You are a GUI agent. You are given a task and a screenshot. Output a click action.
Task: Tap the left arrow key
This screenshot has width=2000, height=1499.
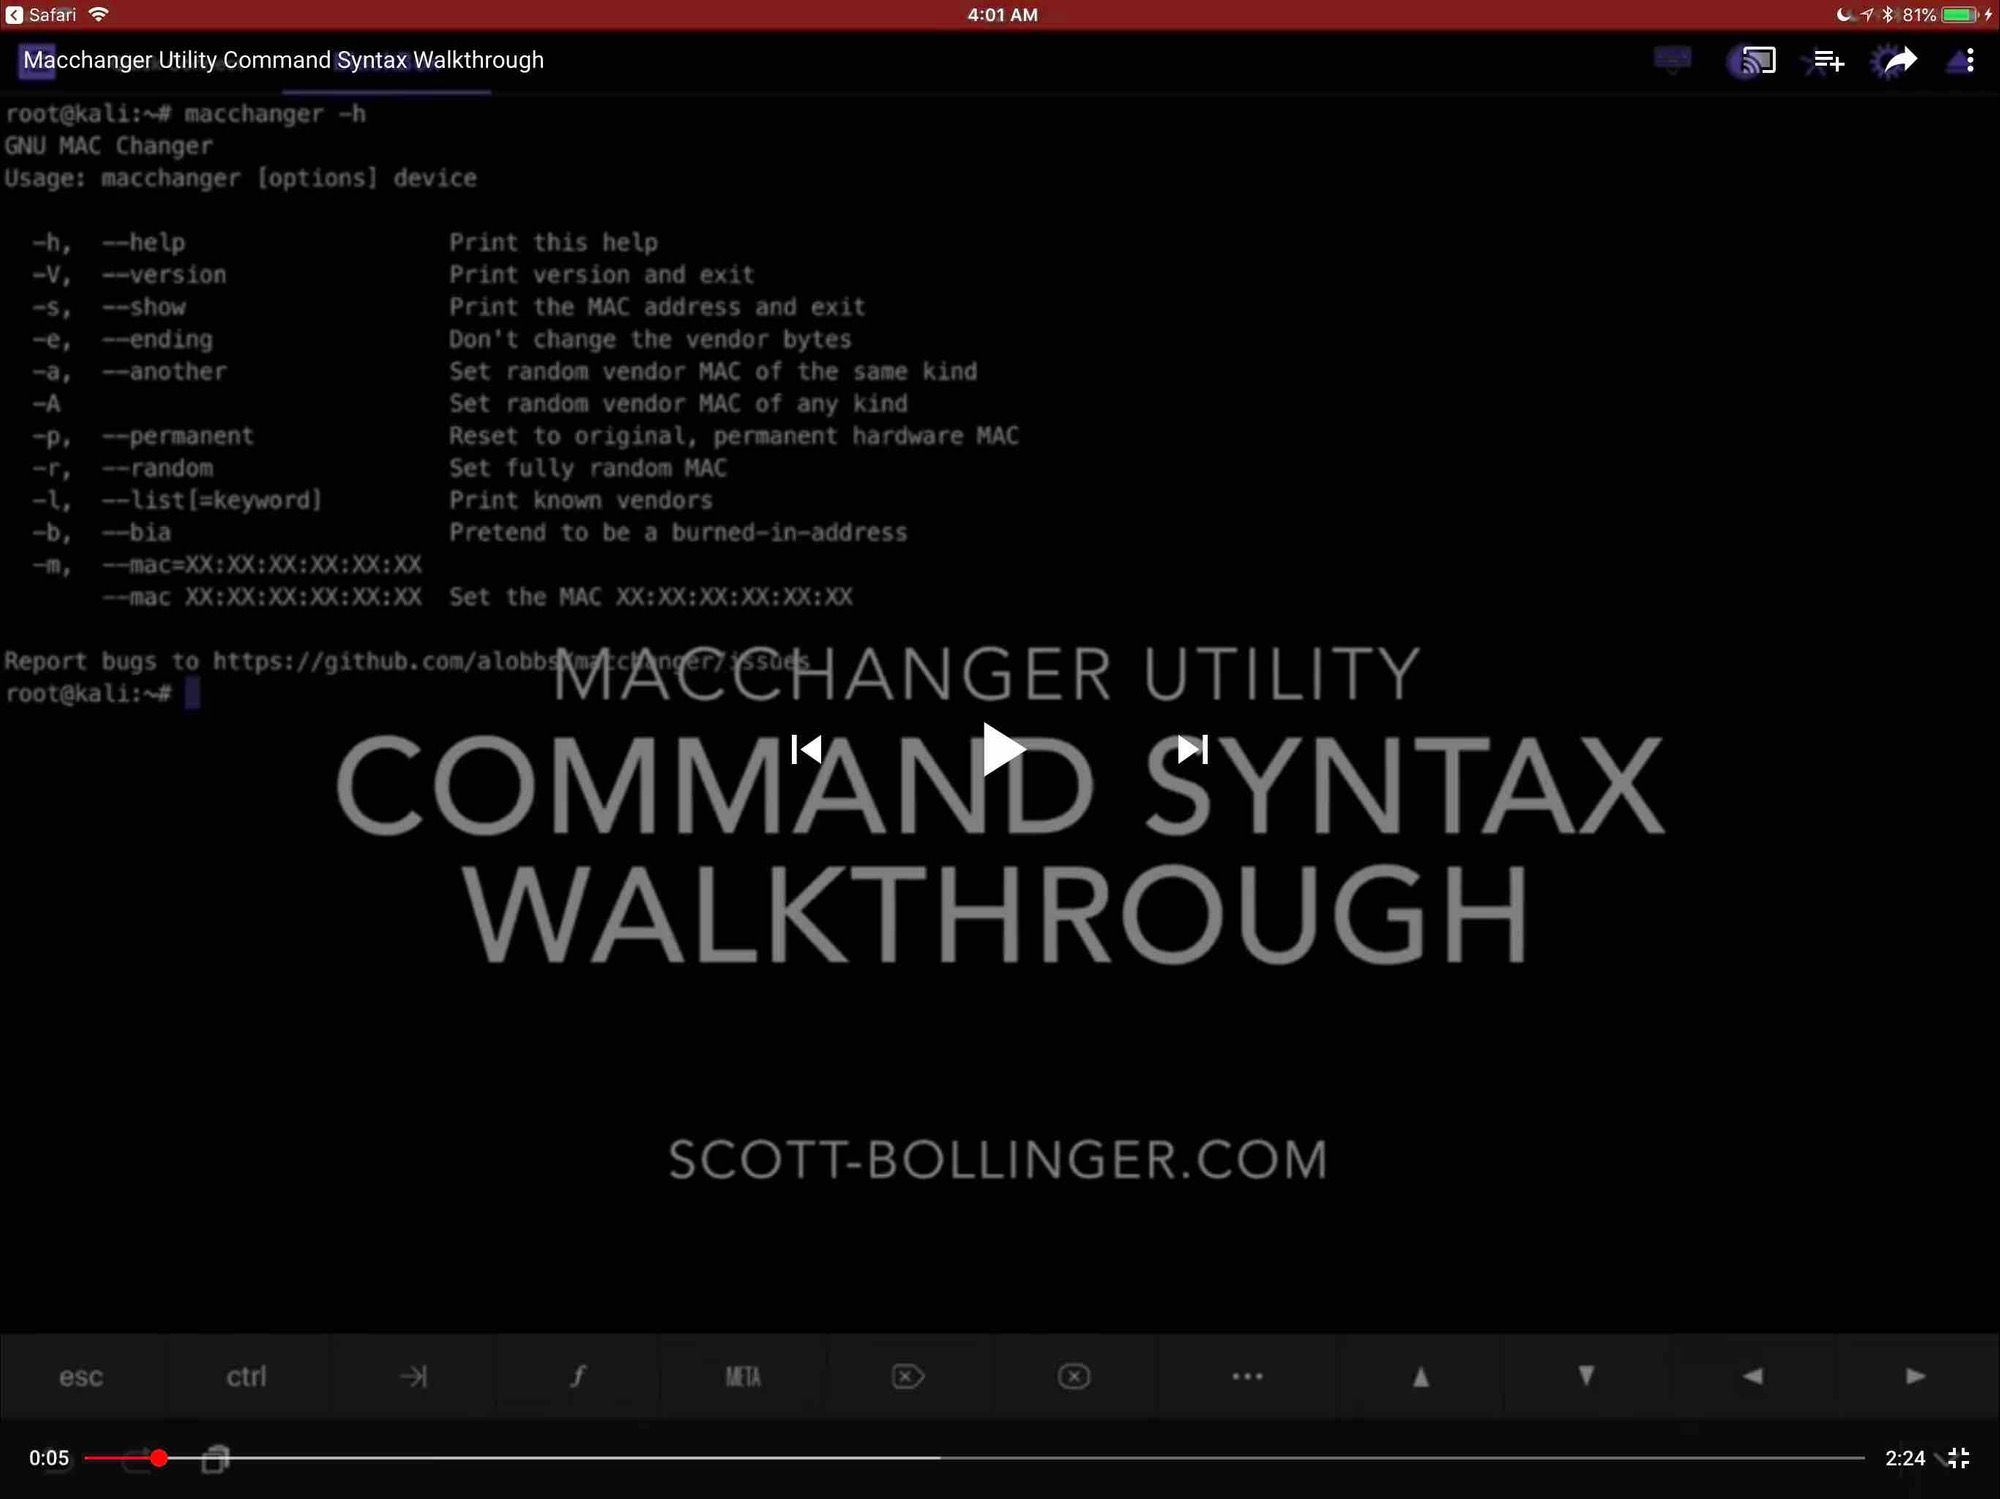tap(1752, 1377)
